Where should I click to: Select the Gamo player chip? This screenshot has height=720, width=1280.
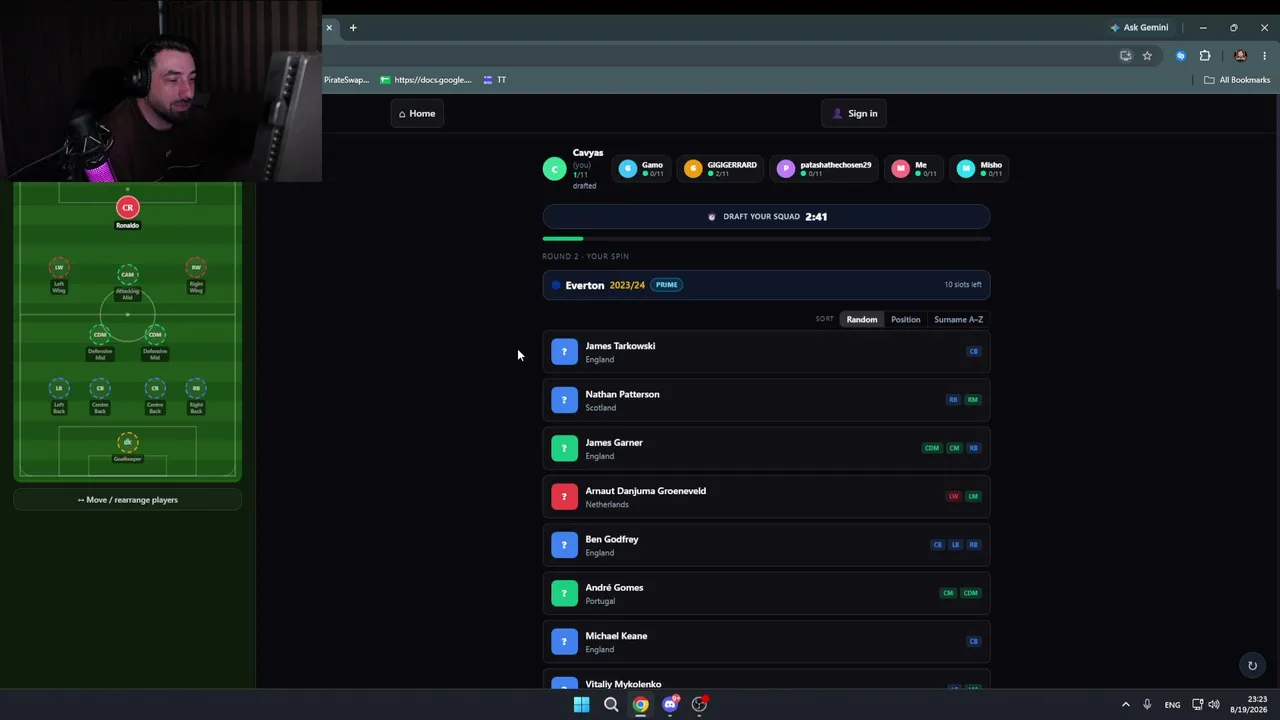pyautogui.click(x=642, y=169)
